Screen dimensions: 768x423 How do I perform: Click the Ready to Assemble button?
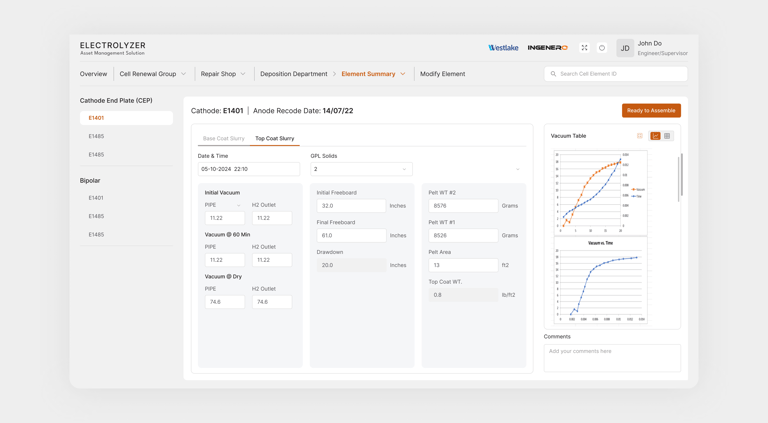pos(651,110)
